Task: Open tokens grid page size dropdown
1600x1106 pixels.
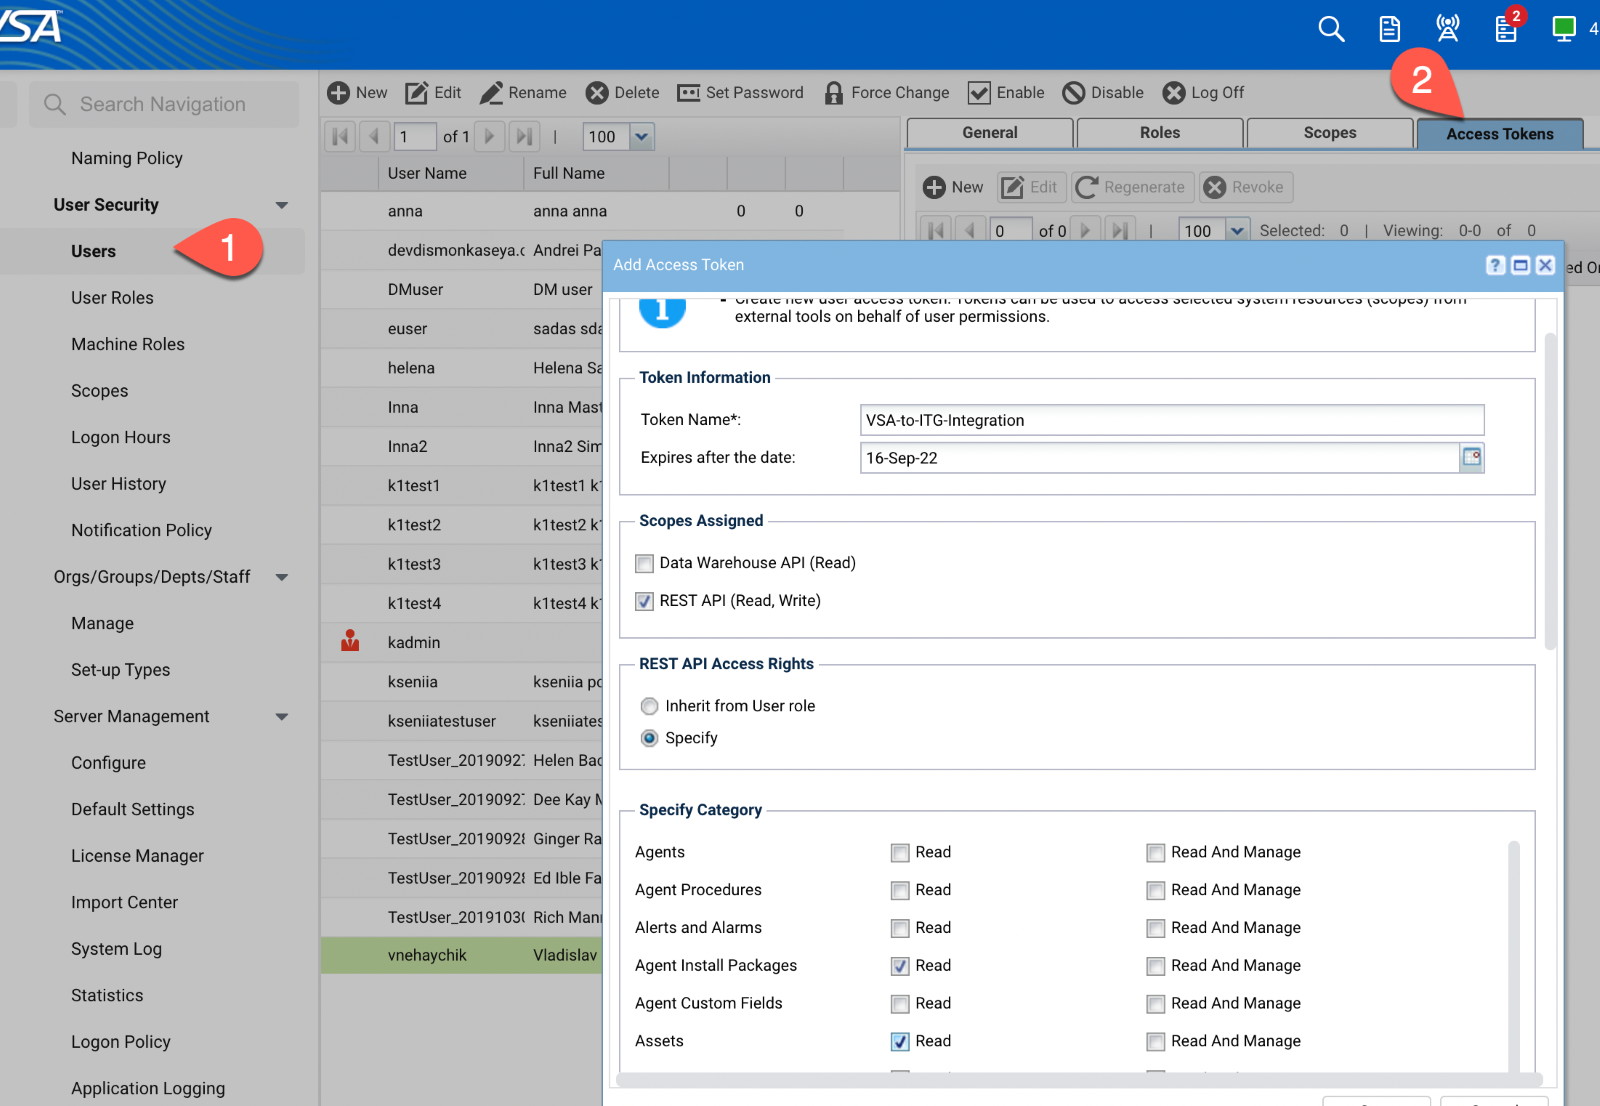Action: pyautogui.click(x=1237, y=231)
